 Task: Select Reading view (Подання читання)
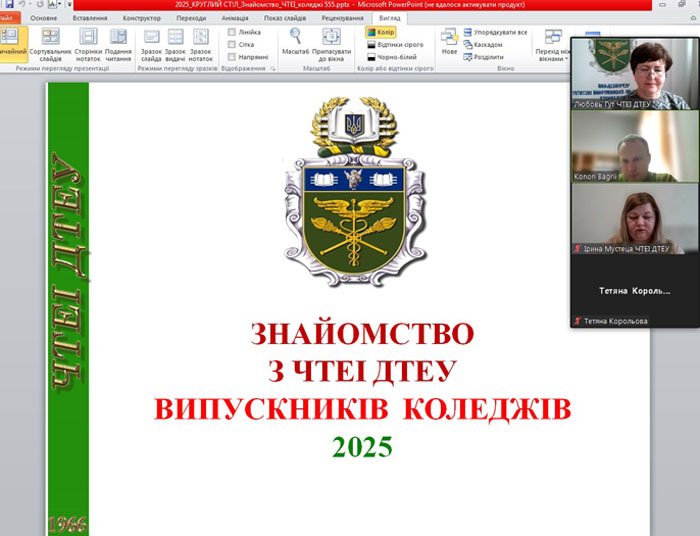118,44
